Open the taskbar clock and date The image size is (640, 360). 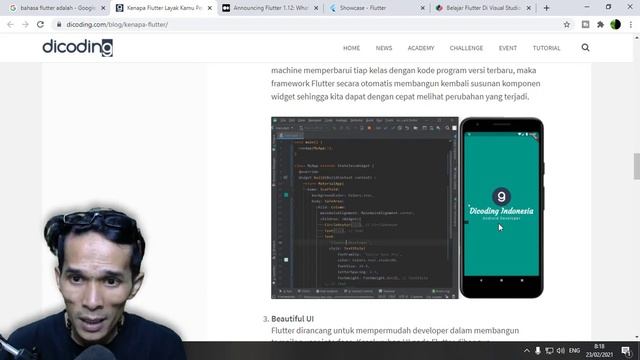(599, 351)
